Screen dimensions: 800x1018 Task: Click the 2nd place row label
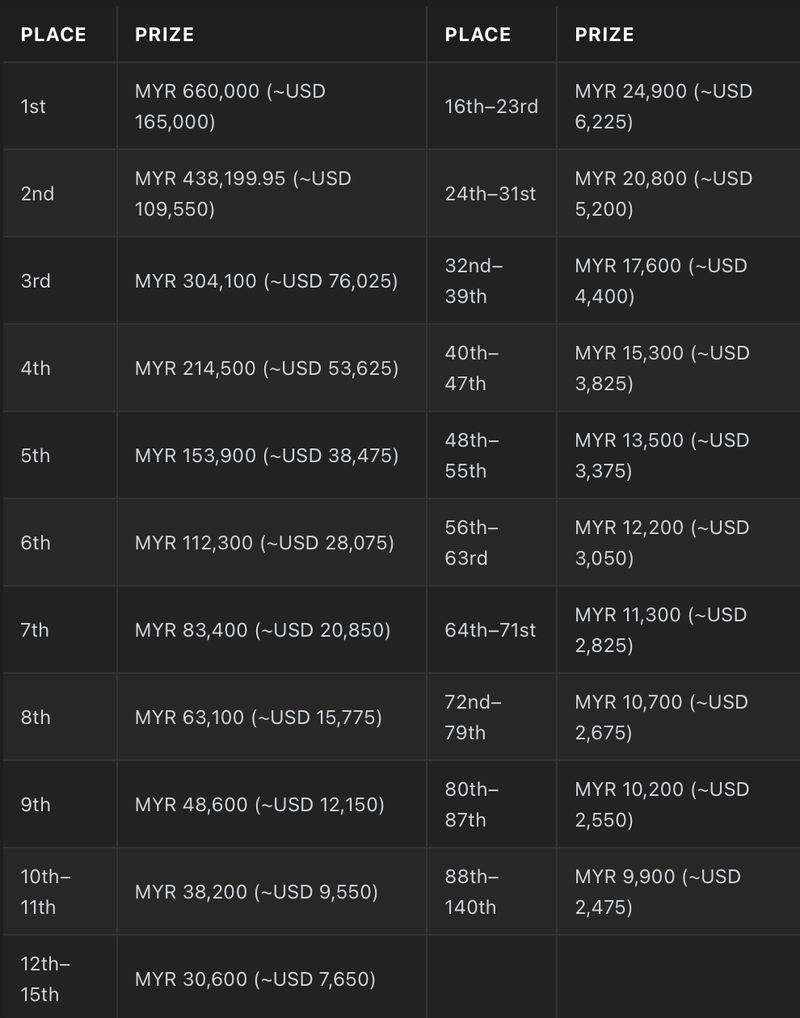(x=37, y=193)
